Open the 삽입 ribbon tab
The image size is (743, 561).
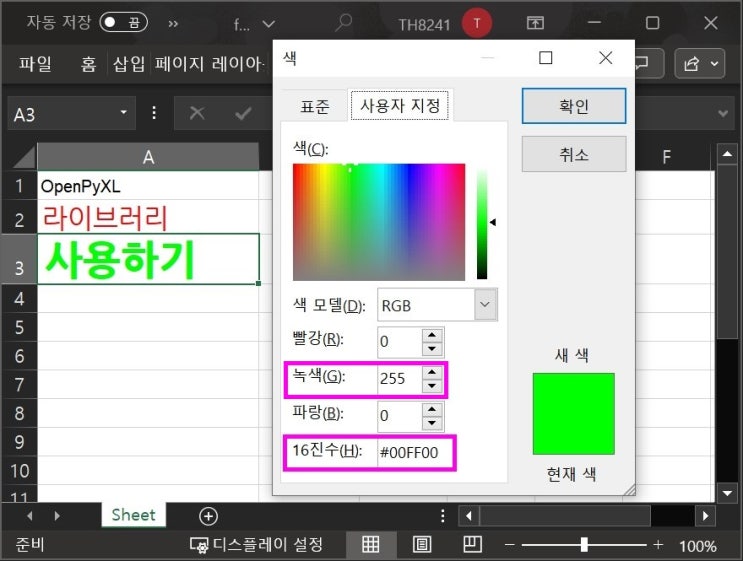click(129, 64)
